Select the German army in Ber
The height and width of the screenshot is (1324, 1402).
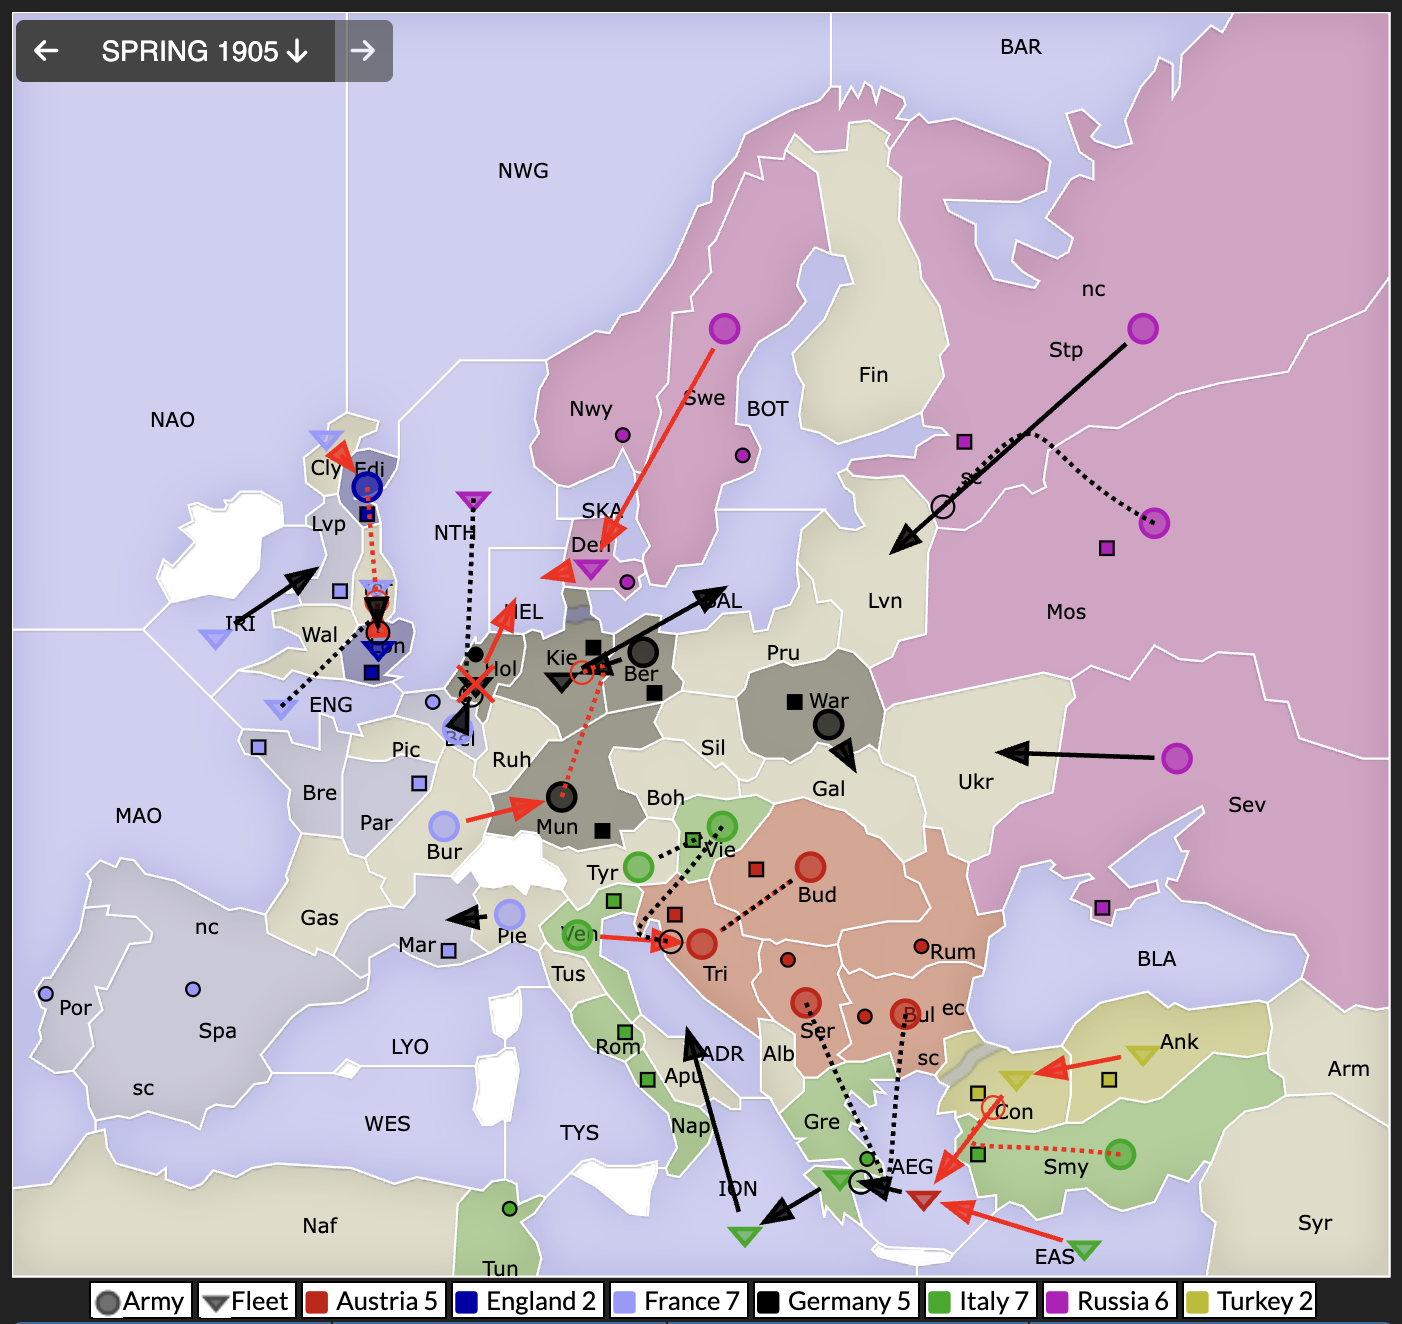tap(642, 652)
